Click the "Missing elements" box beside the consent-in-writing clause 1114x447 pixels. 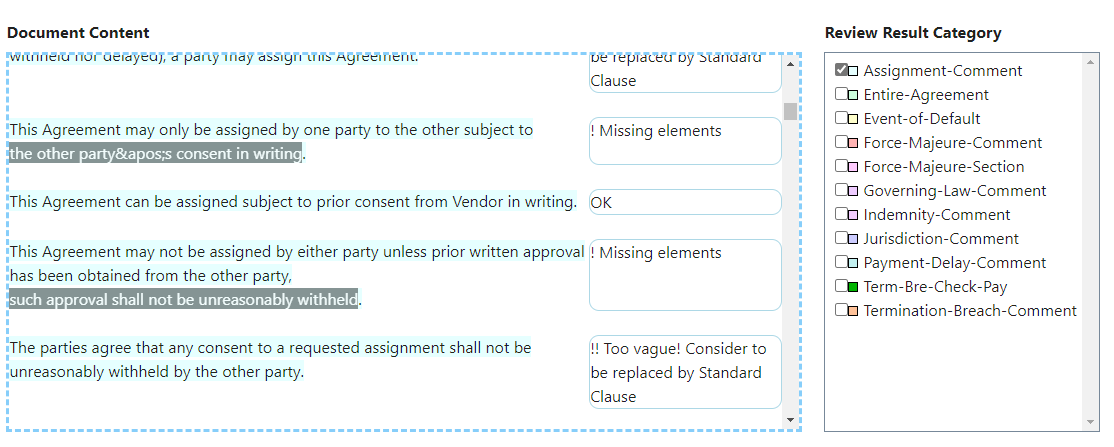[x=684, y=141]
